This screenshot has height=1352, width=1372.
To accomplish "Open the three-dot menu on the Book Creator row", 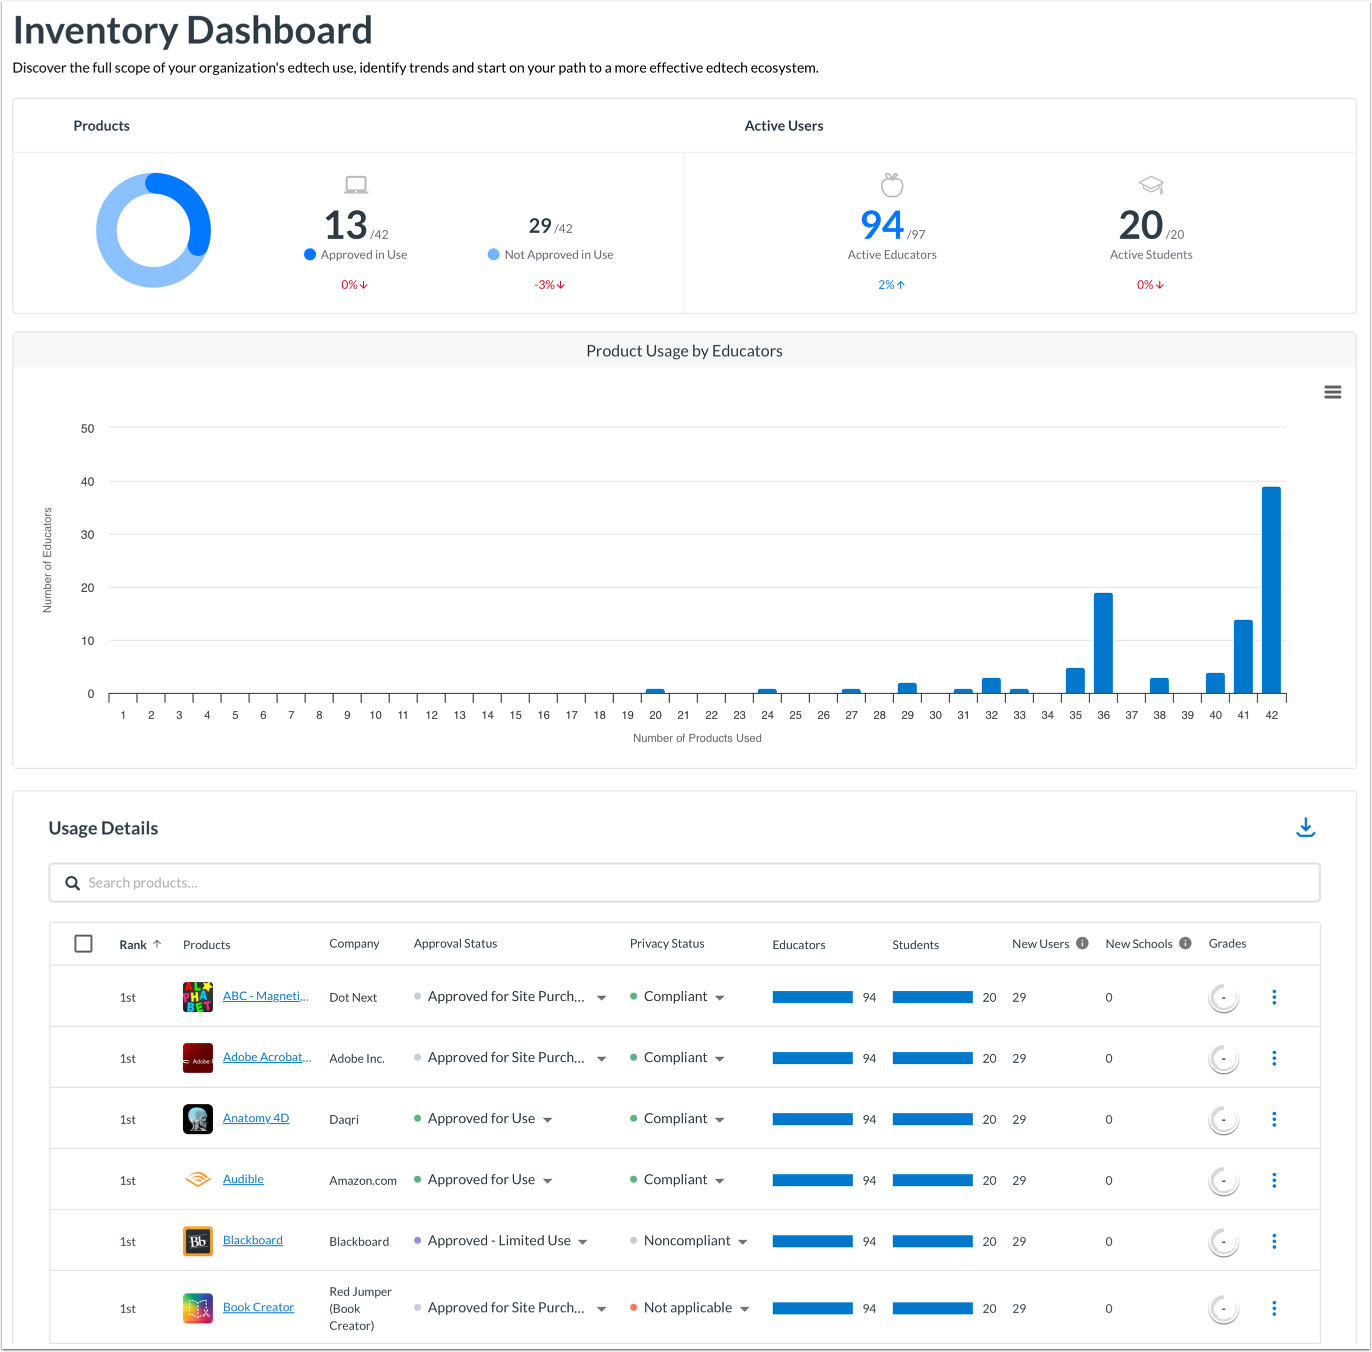I will coord(1275,1308).
